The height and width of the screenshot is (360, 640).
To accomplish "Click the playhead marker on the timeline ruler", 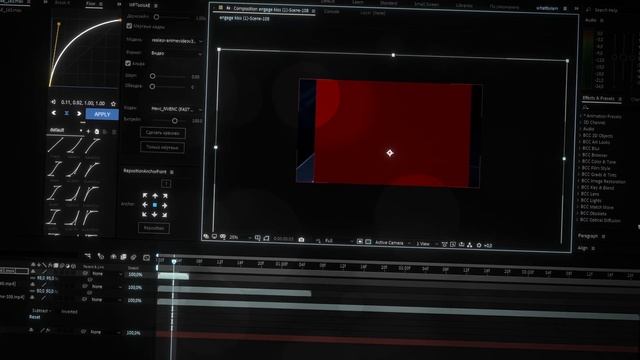I will click(174, 261).
